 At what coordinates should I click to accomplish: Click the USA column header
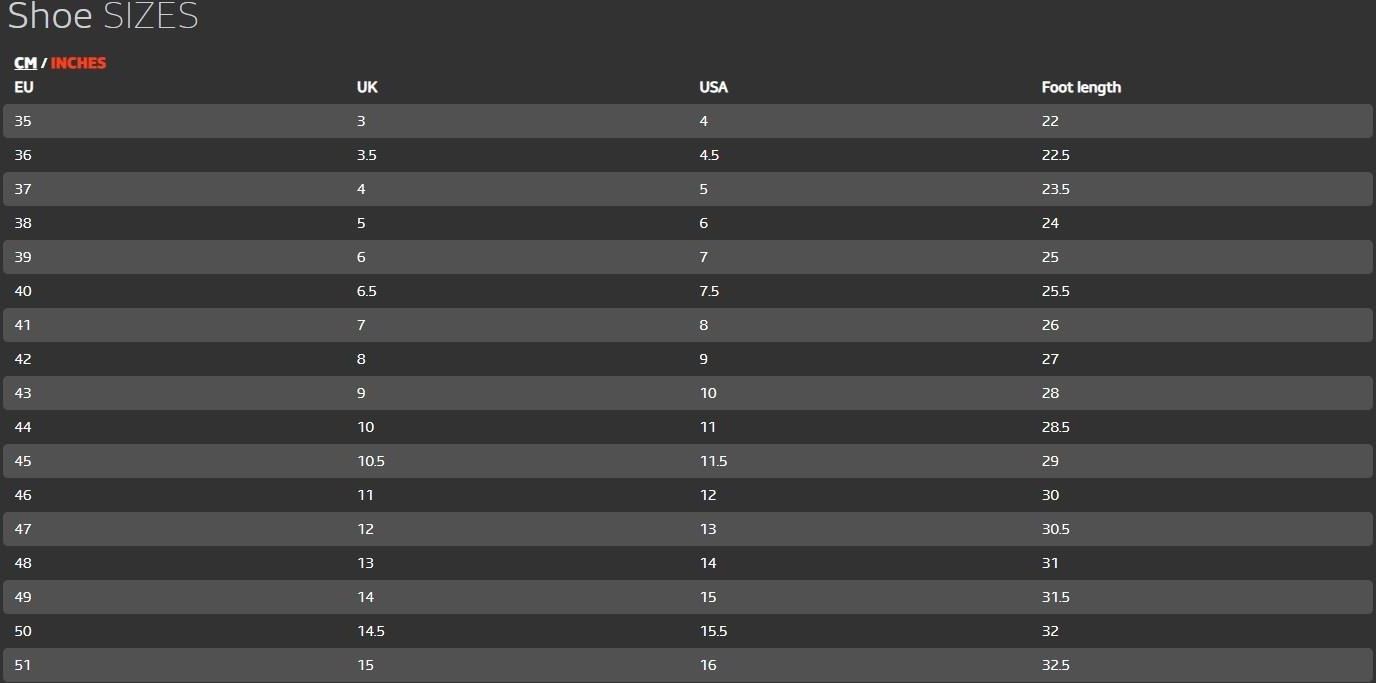(713, 87)
